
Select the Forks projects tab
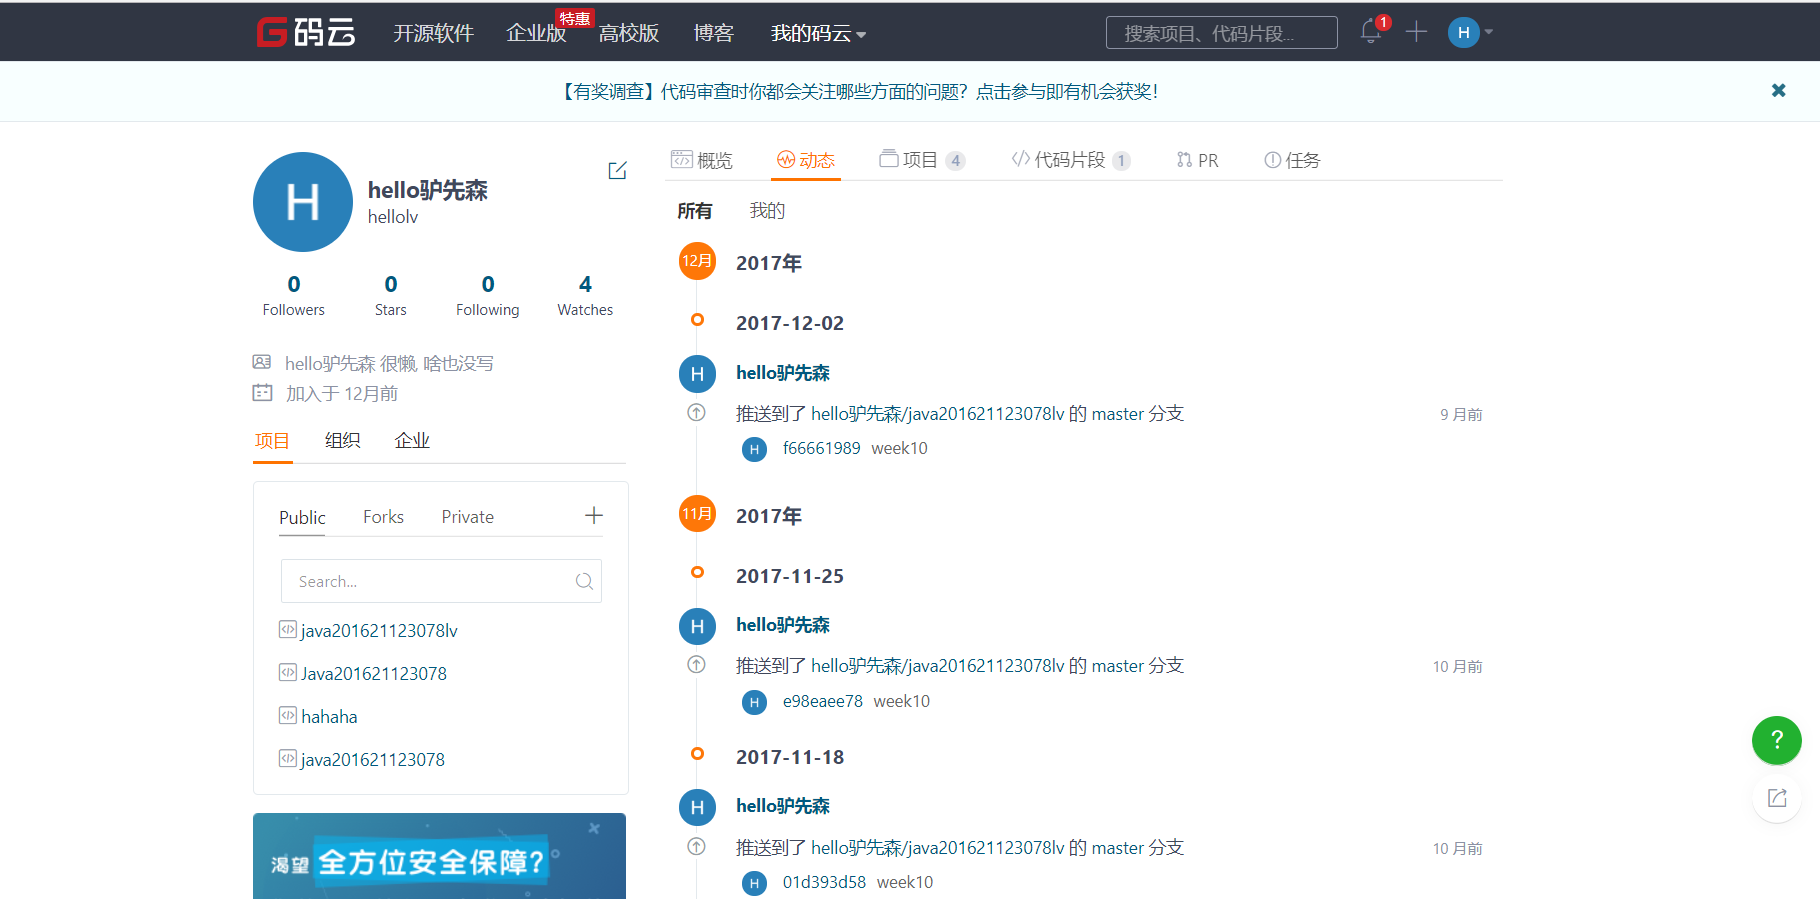click(383, 517)
